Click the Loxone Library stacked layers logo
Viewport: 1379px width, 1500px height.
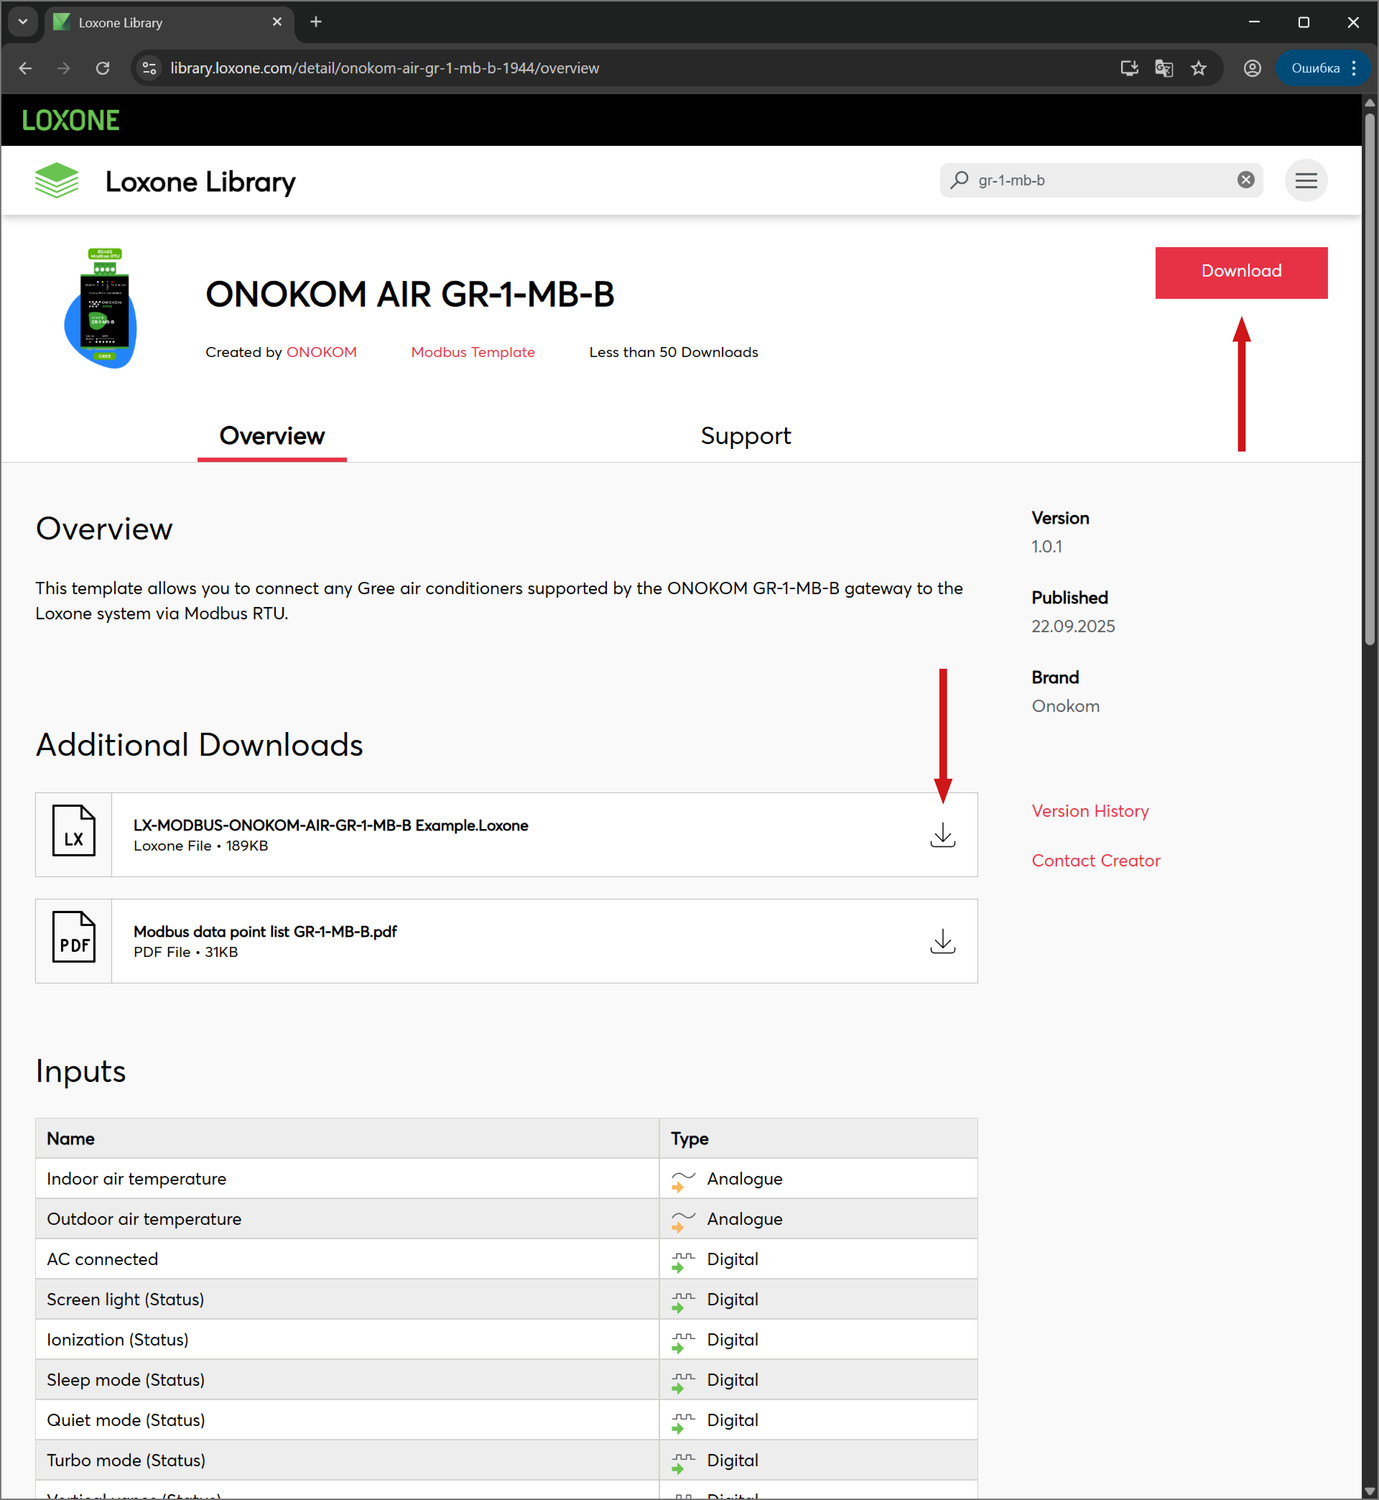(57, 181)
